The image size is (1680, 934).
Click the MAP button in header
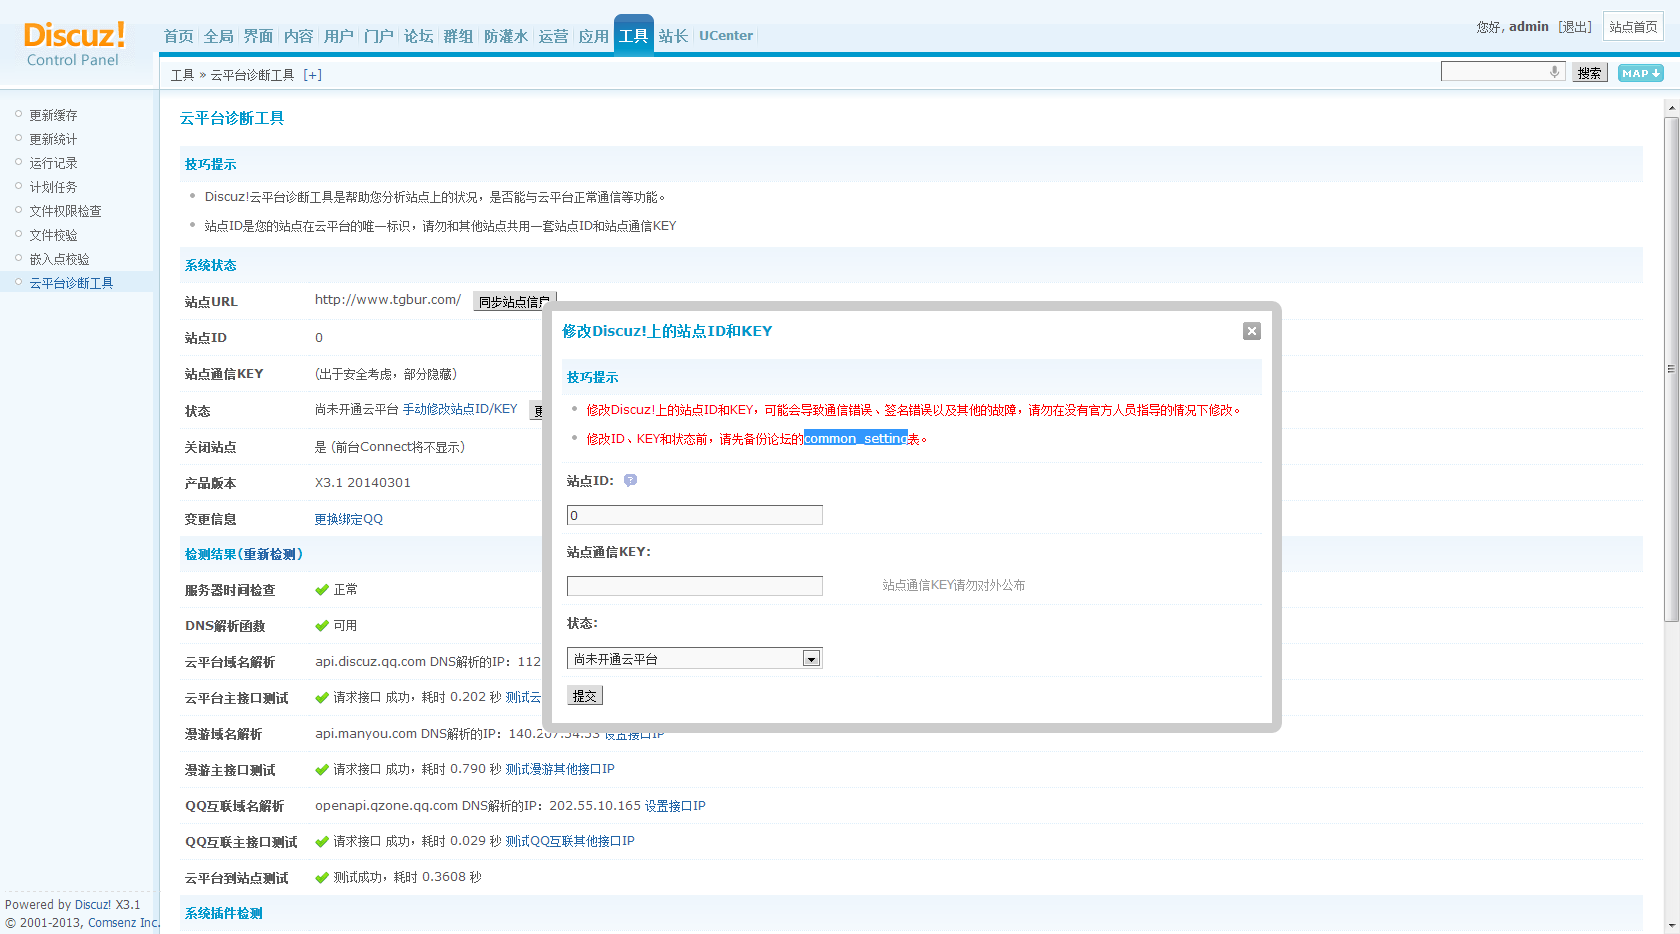[1640, 73]
